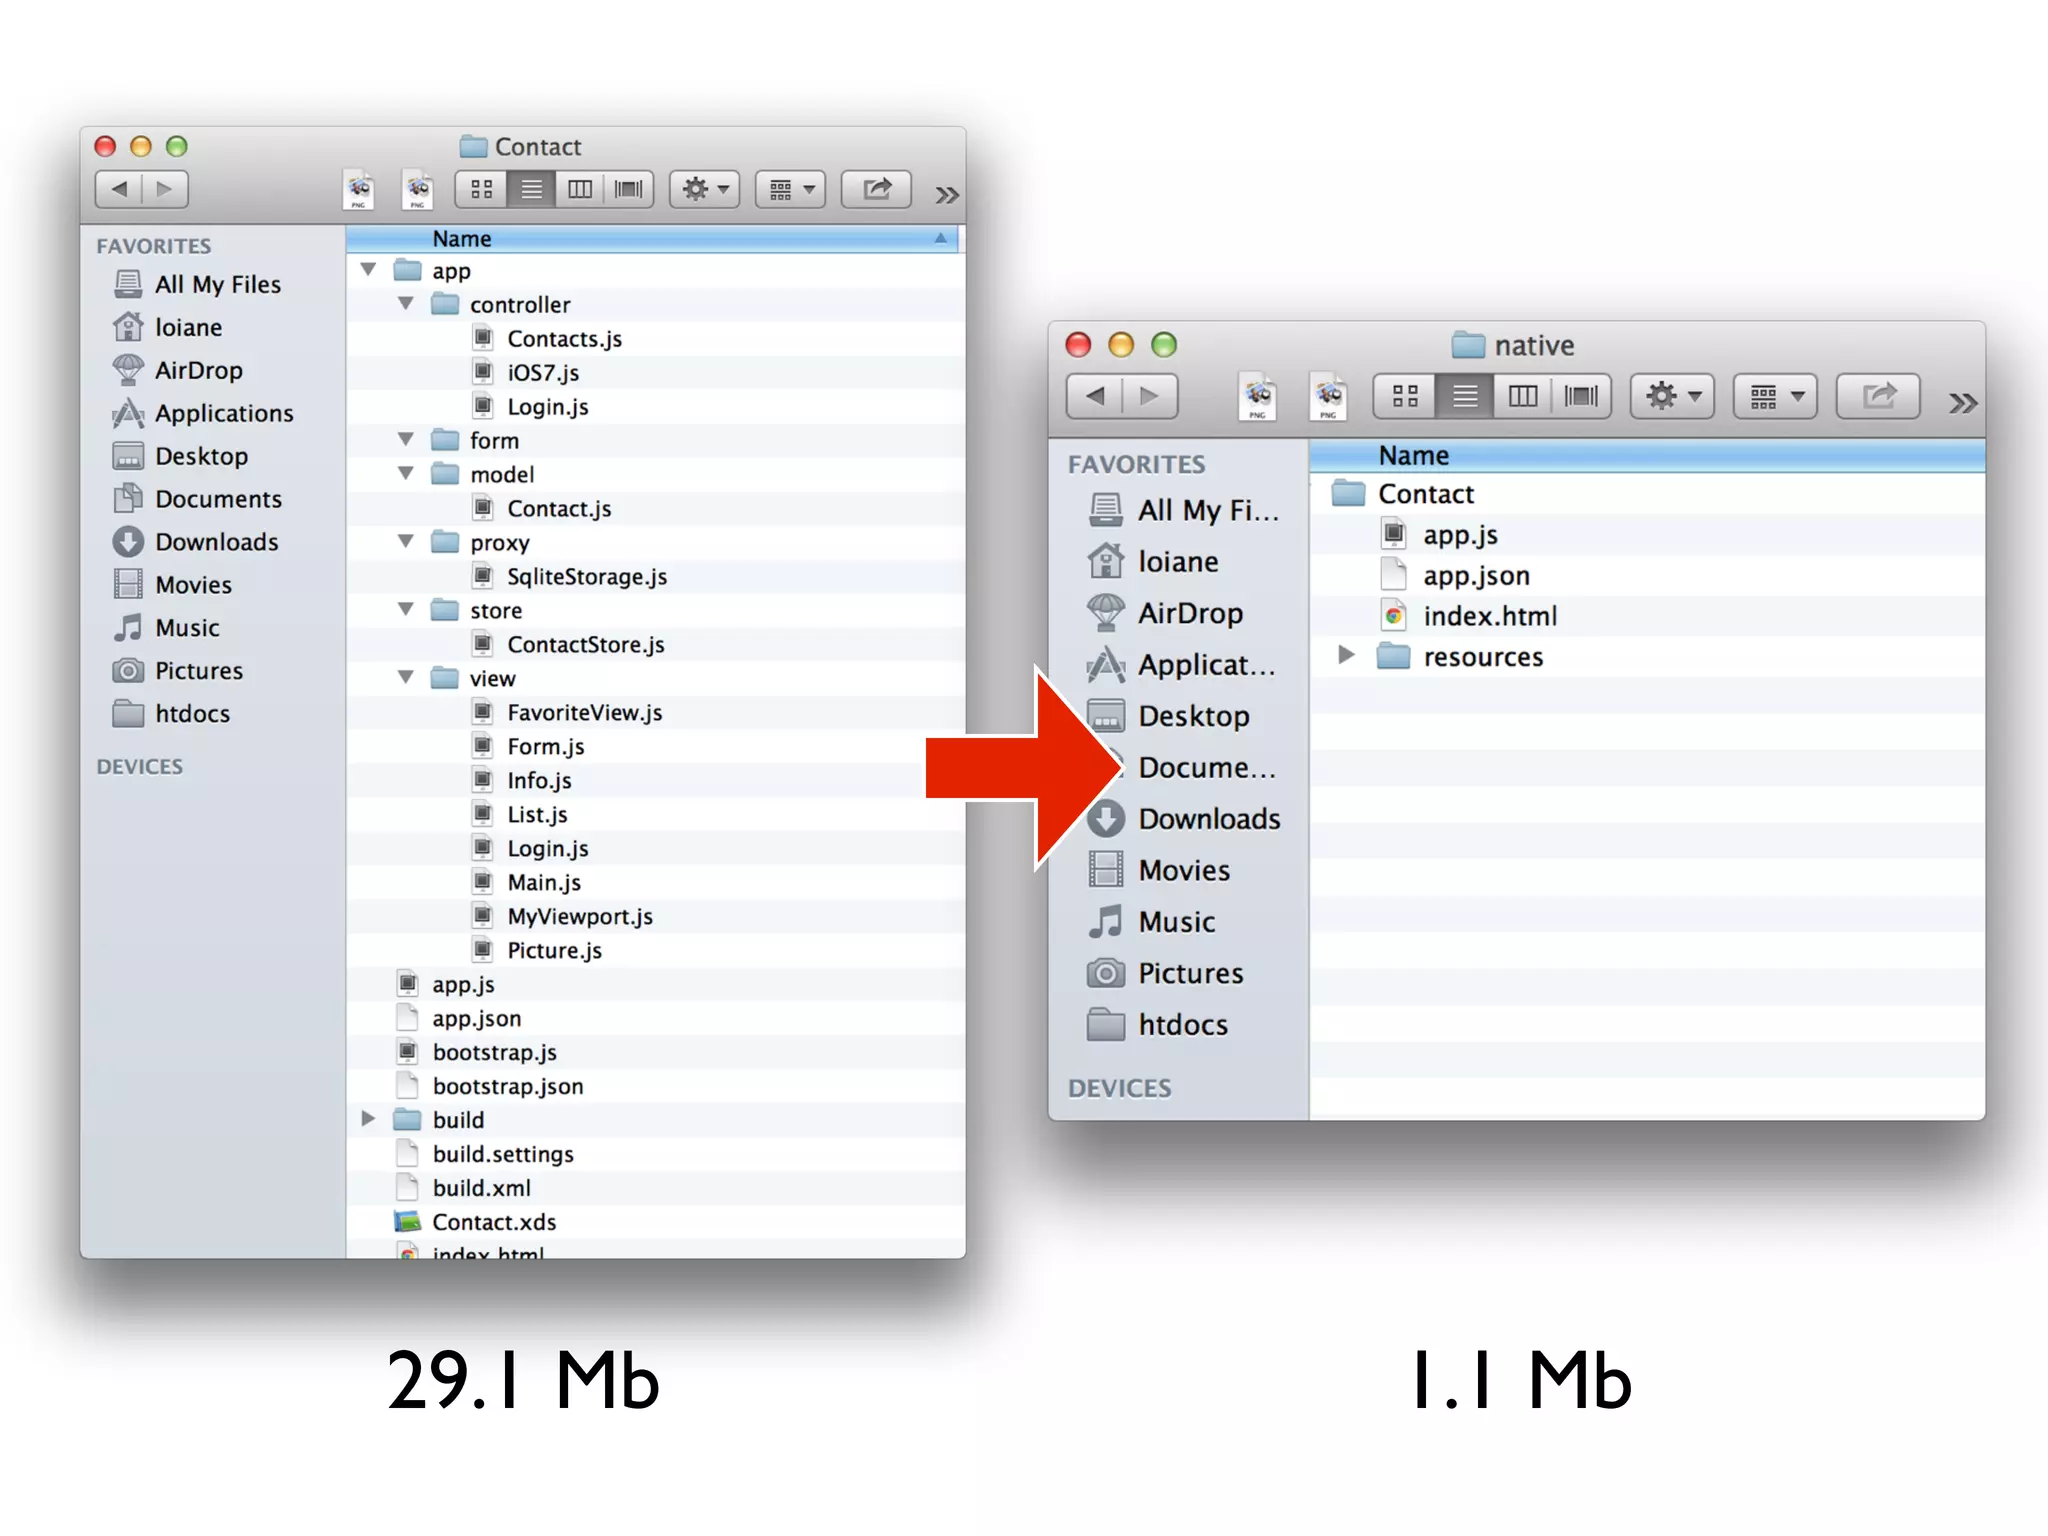The image size is (2048, 1536).
Task: Switch Contact window to column view
Action: [x=580, y=189]
